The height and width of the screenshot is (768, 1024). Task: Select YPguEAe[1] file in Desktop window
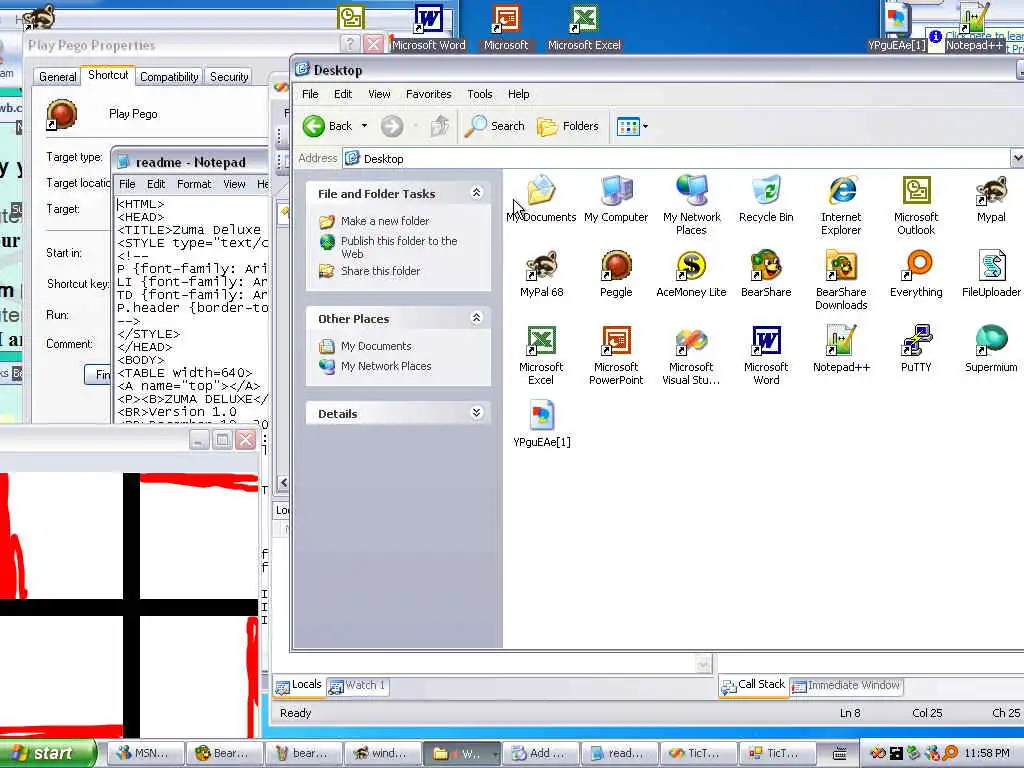(541, 424)
